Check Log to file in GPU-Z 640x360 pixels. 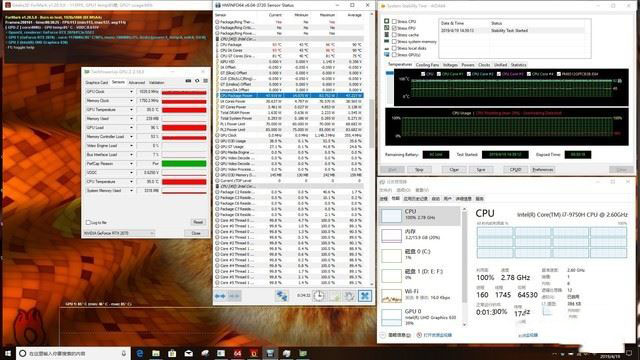coord(88,222)
